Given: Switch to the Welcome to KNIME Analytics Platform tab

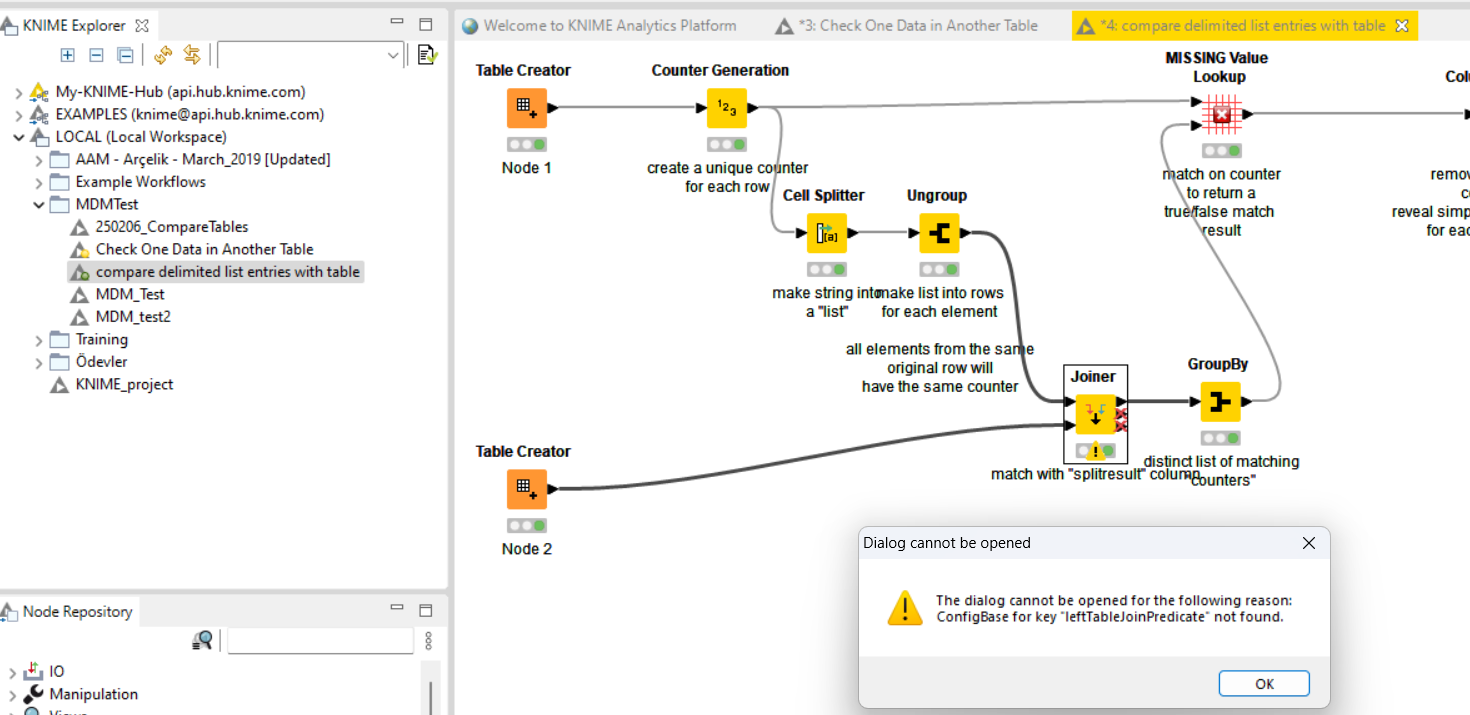Looking at the screenshot, I should (x=599, y=26).
